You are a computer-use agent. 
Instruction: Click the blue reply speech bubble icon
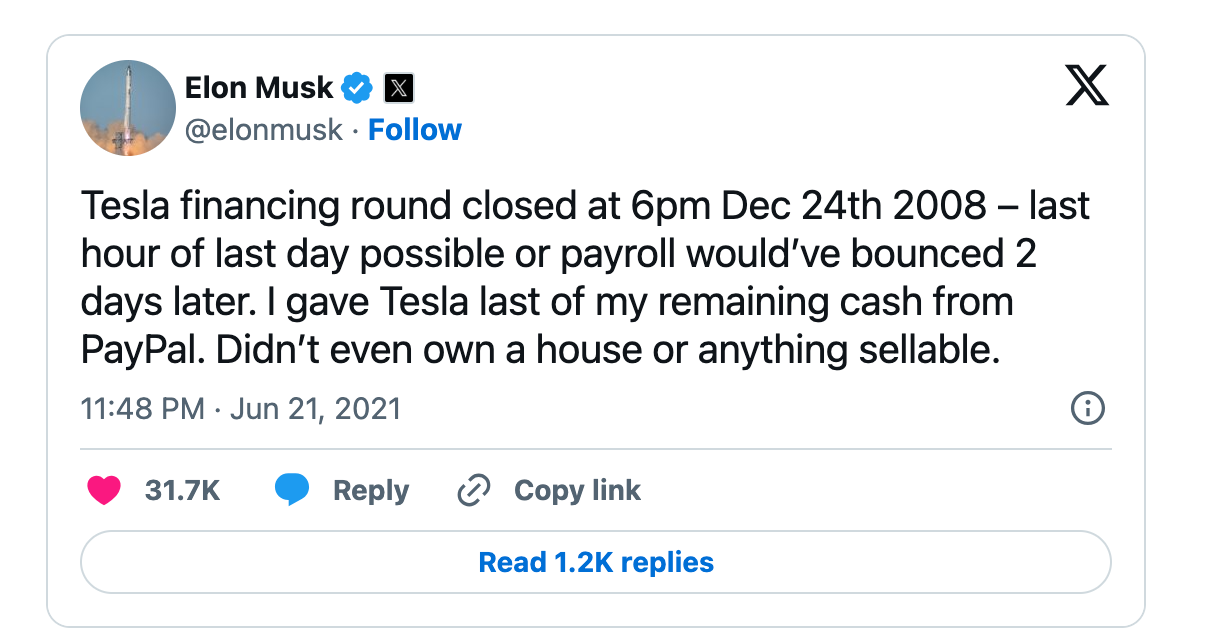point(290,490)
